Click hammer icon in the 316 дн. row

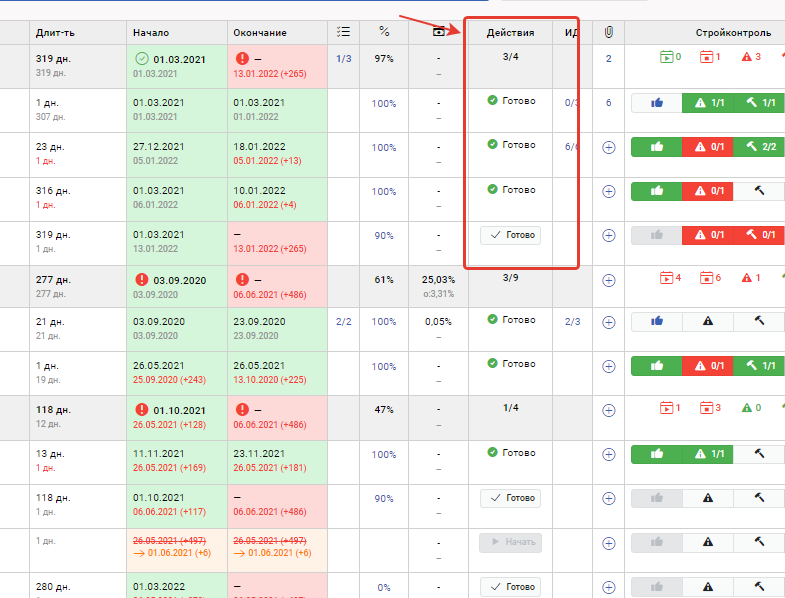point(758,190)
